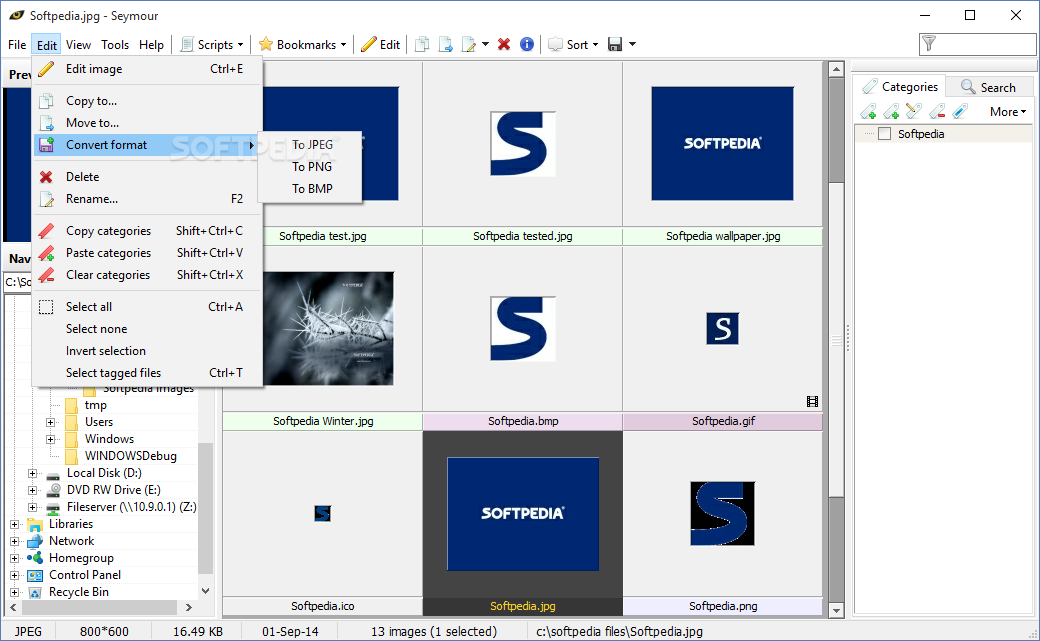The width and height of the screenshot is (1040, 641).
Task: Click the Recycle Bin icon in tree
Action: (x=35, y=593)
